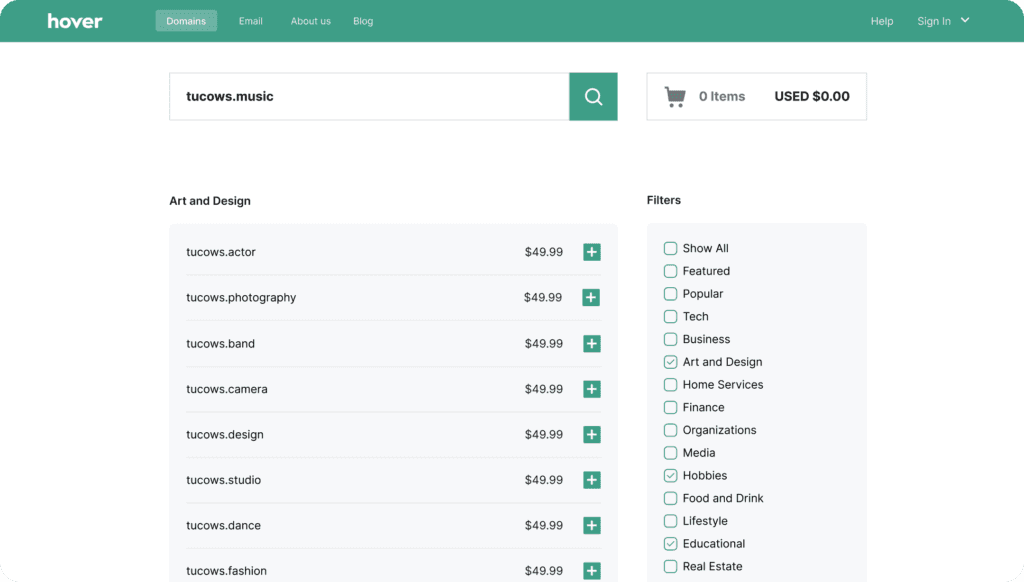
Task: Select the tucows.fashion domain name
Action: tap(226, 571)
